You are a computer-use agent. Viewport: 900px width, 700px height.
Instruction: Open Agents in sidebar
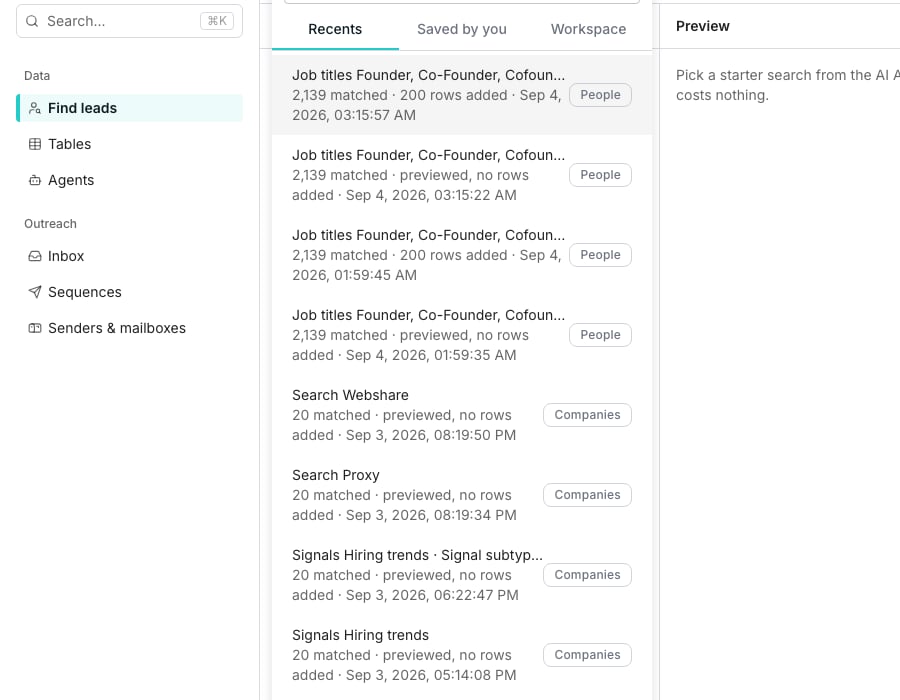point(129,180)
